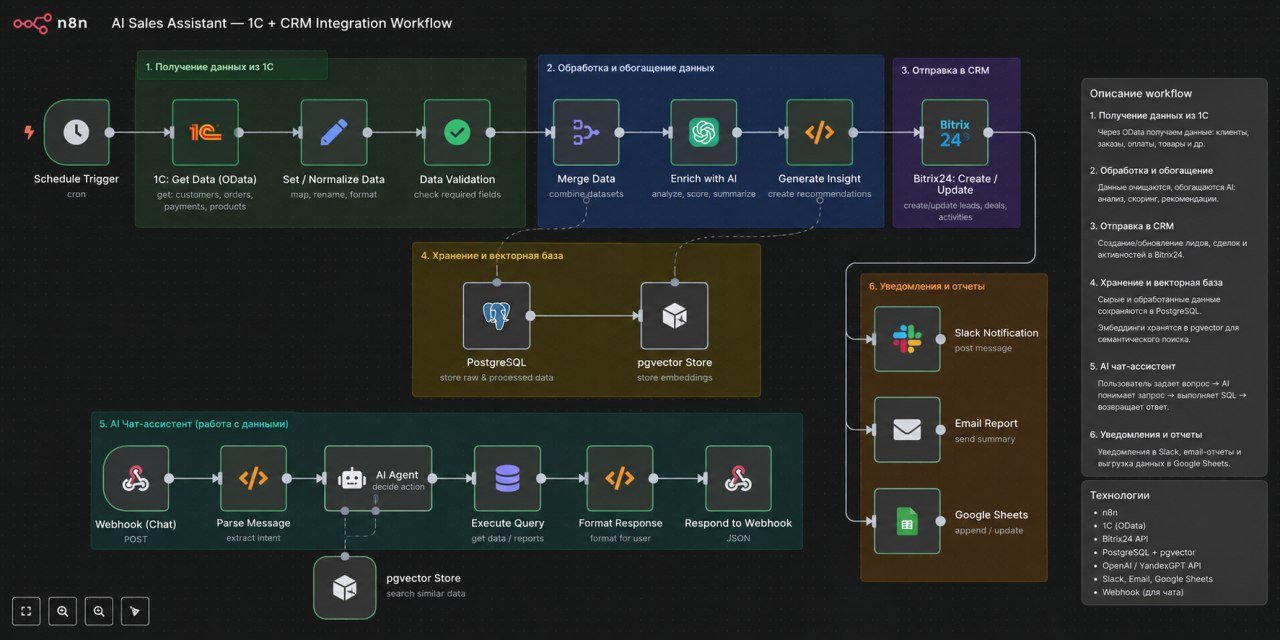Select the AI Agent robot node
This screenshot has width=1280, height=640.
380,478
